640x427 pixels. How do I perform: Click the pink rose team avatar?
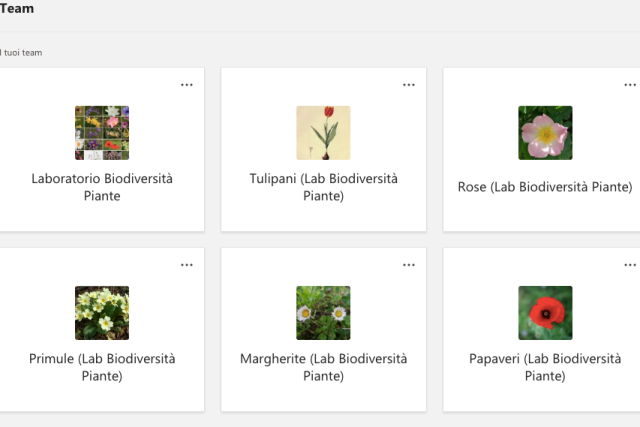click(x=545, y=133)
